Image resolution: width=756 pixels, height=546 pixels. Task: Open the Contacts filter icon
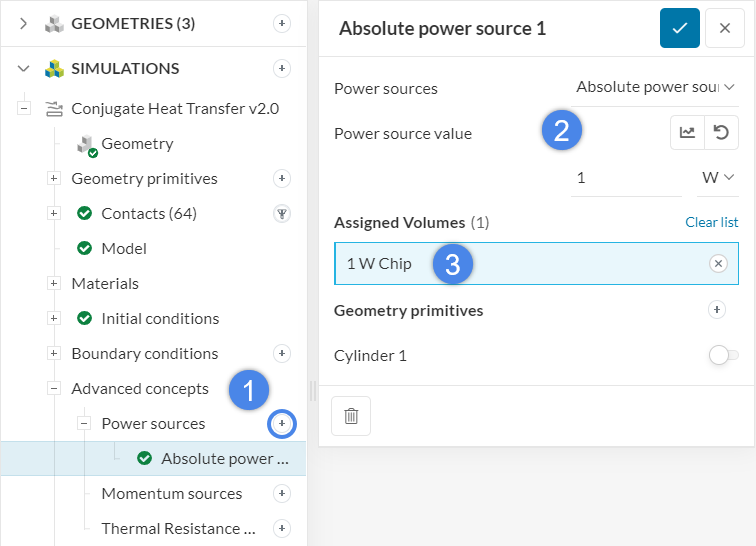[x=282, y=213]
